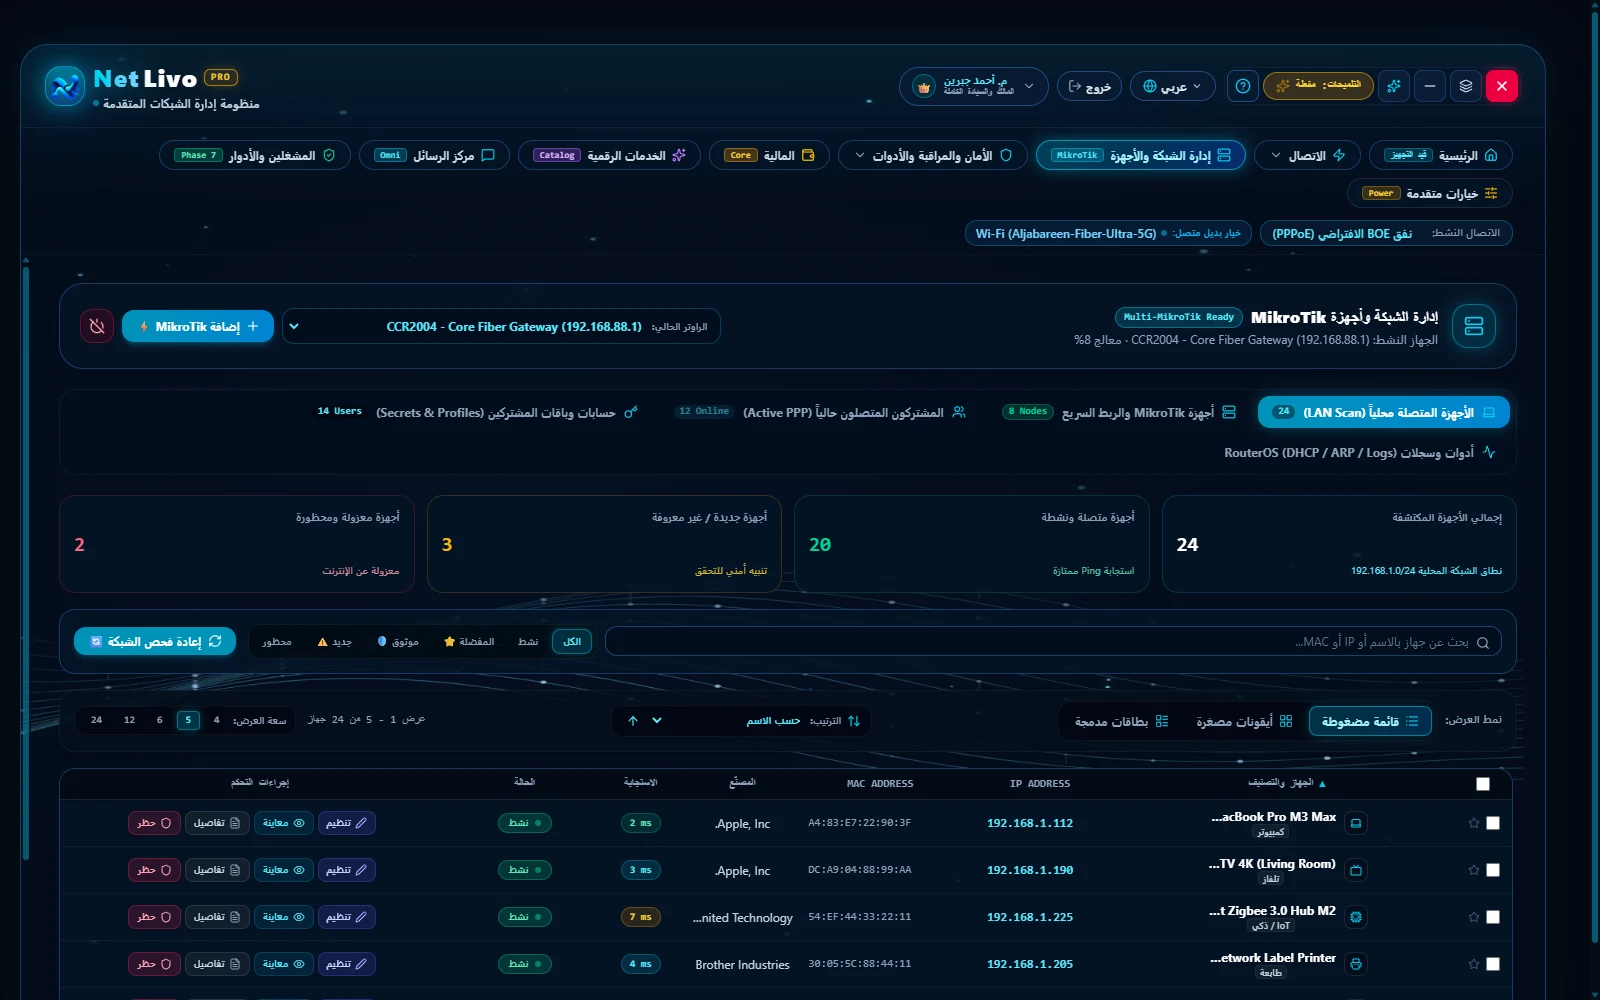Click the laptop icon in the MacBook Pro M3 Max row

(x=1356, y=823)
